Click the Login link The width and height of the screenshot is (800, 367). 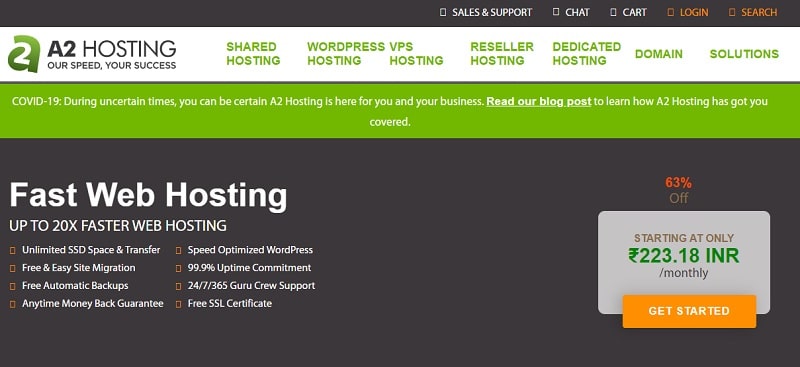coord(694,12)
